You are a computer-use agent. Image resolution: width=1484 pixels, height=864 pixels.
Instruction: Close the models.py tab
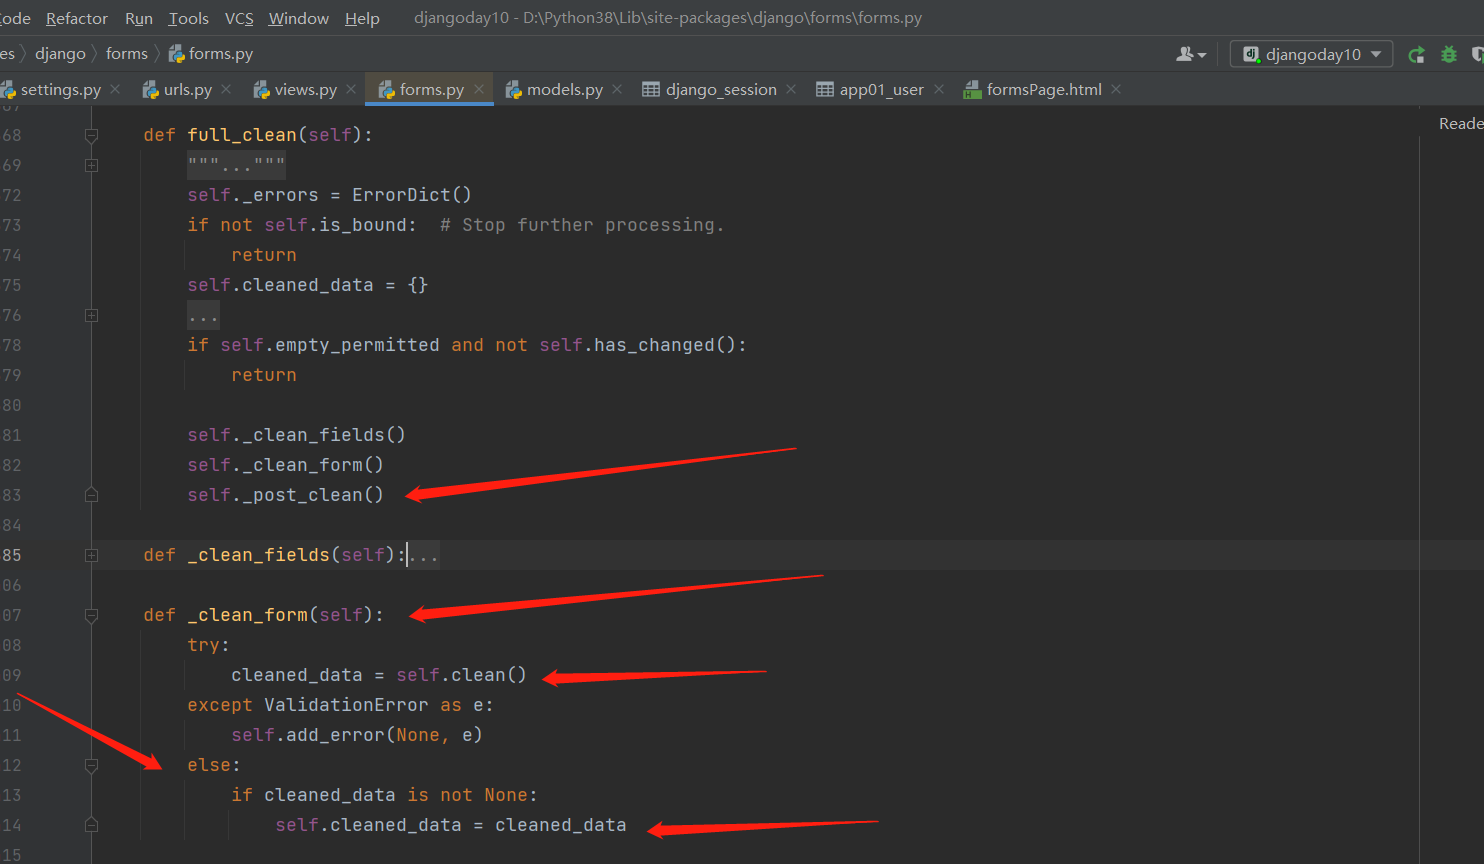click(x=617, y=89)
